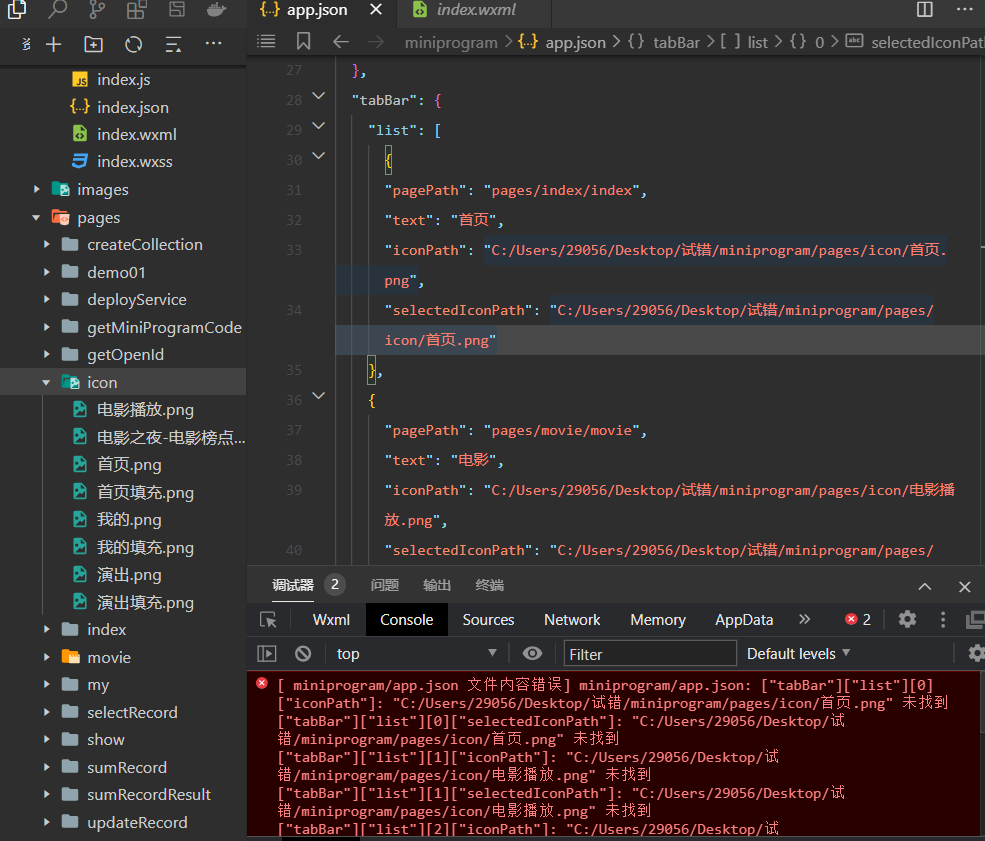Toggle the outline list icon in editor toolbar
The width and height of the screenshot is (985, 841).
coord(266,41)
